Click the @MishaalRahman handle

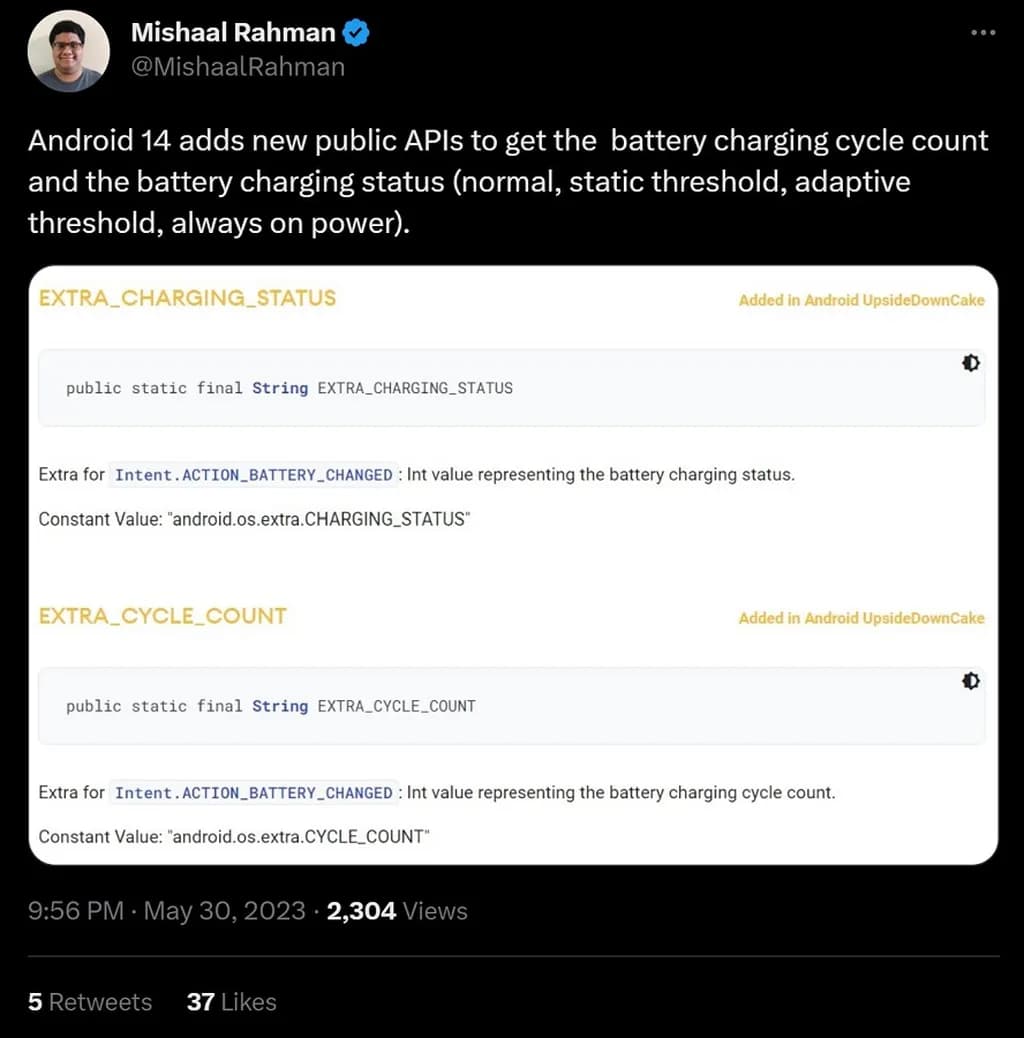click(x=238, y=67)
